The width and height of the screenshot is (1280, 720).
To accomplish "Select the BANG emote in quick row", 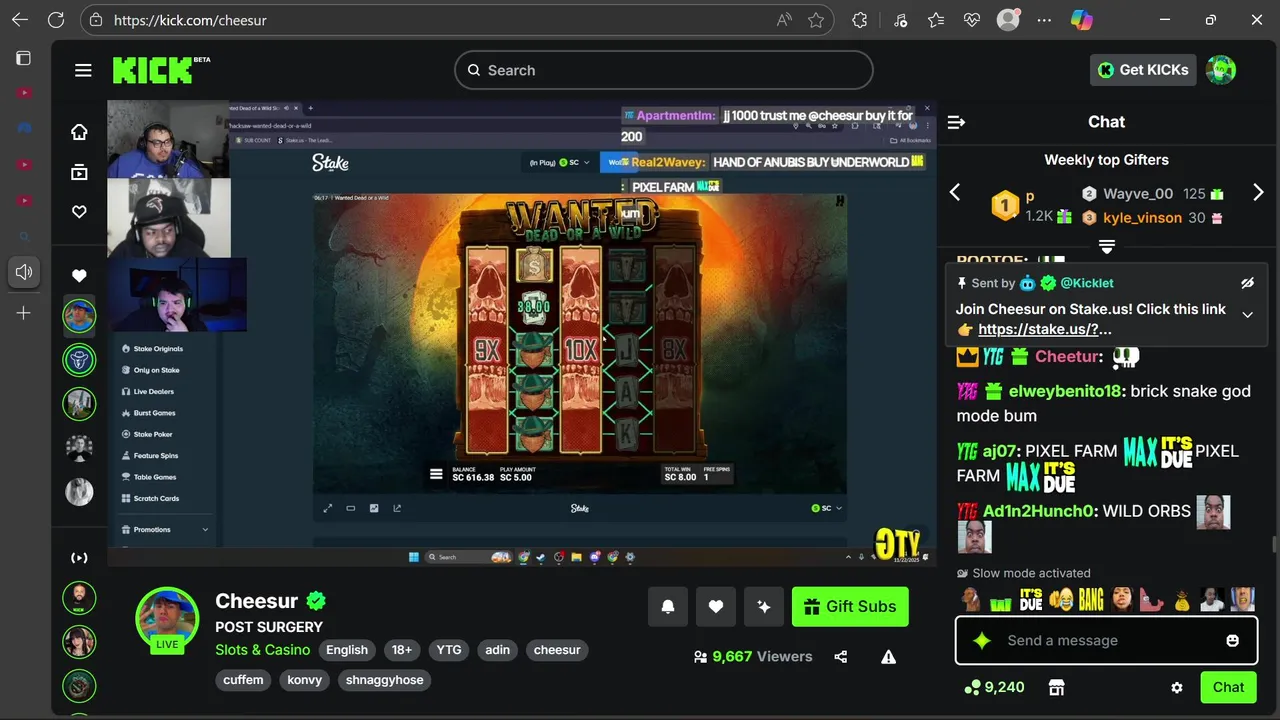I will [x=1091, y=600].
